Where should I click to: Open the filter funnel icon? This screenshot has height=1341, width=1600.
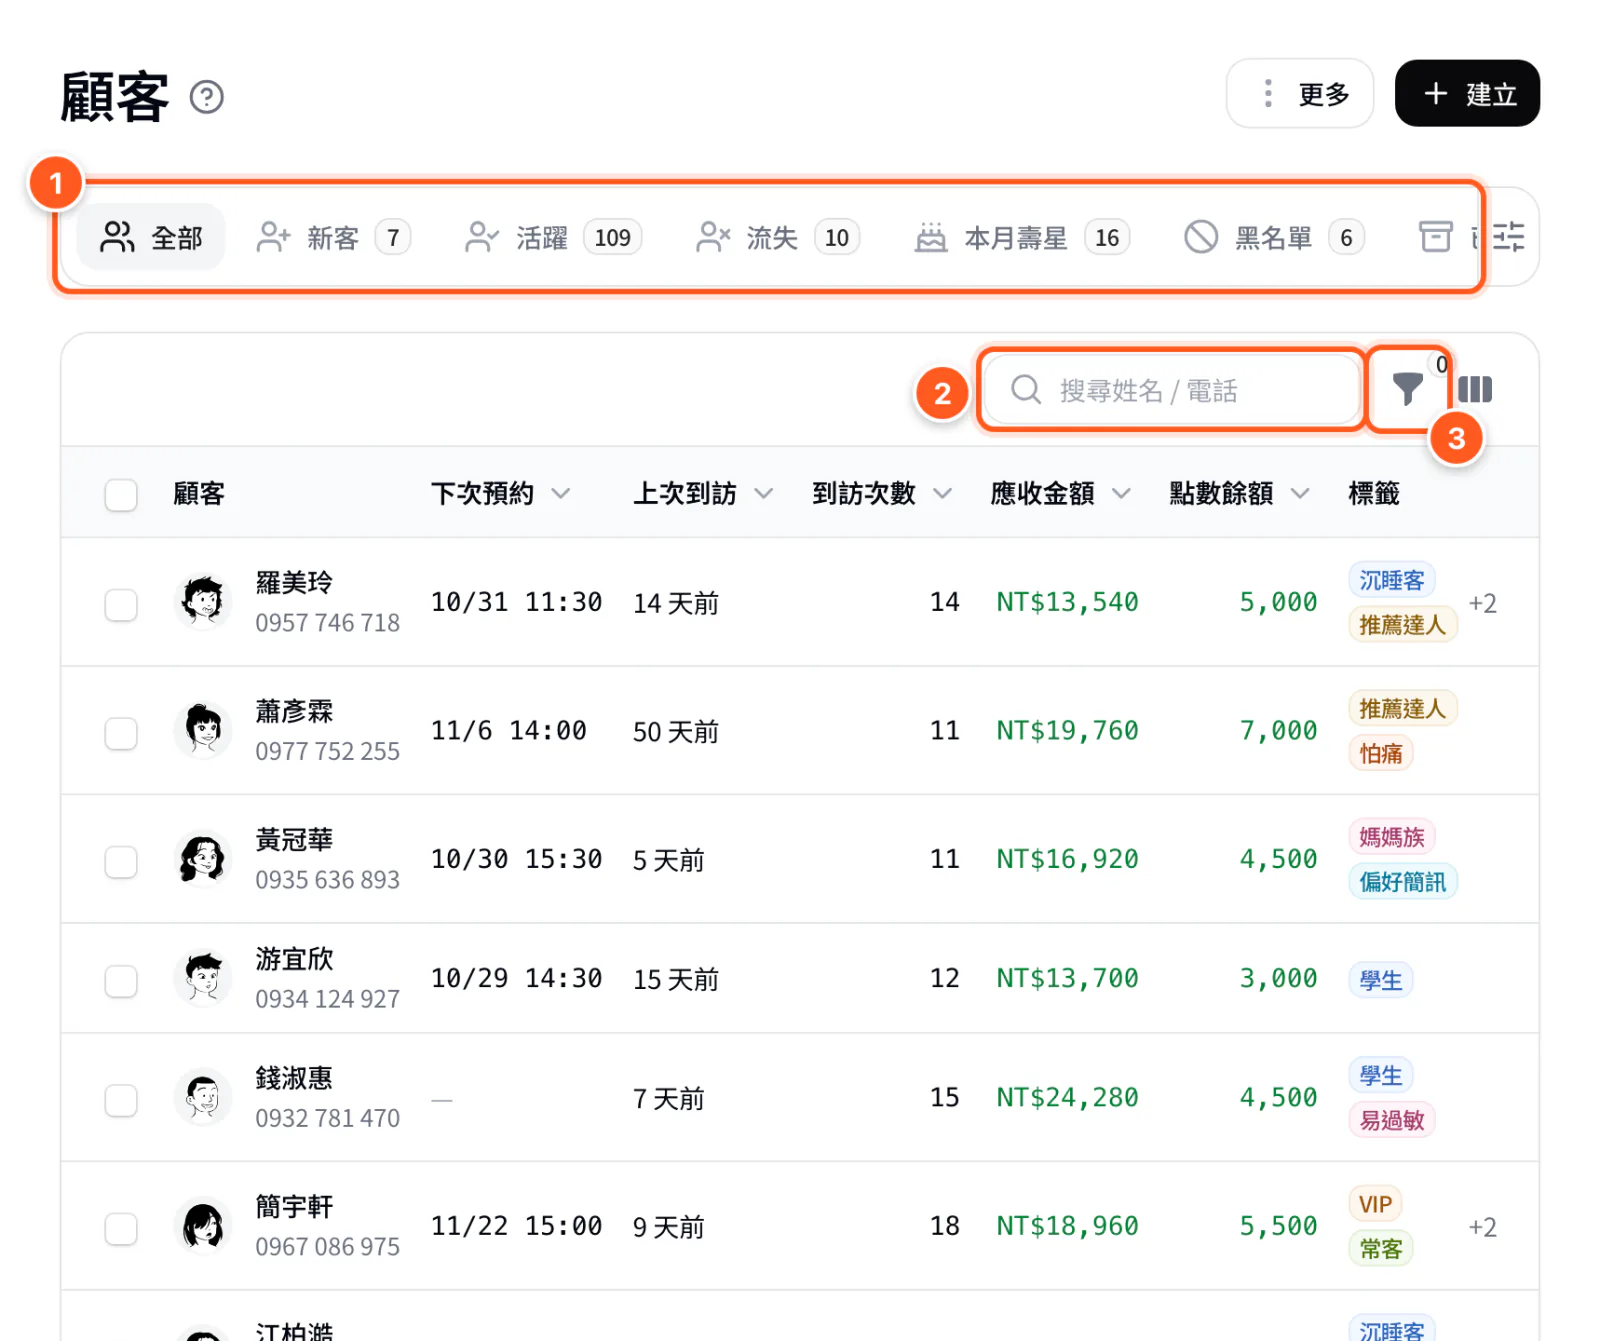click(x=1407, y=389)
